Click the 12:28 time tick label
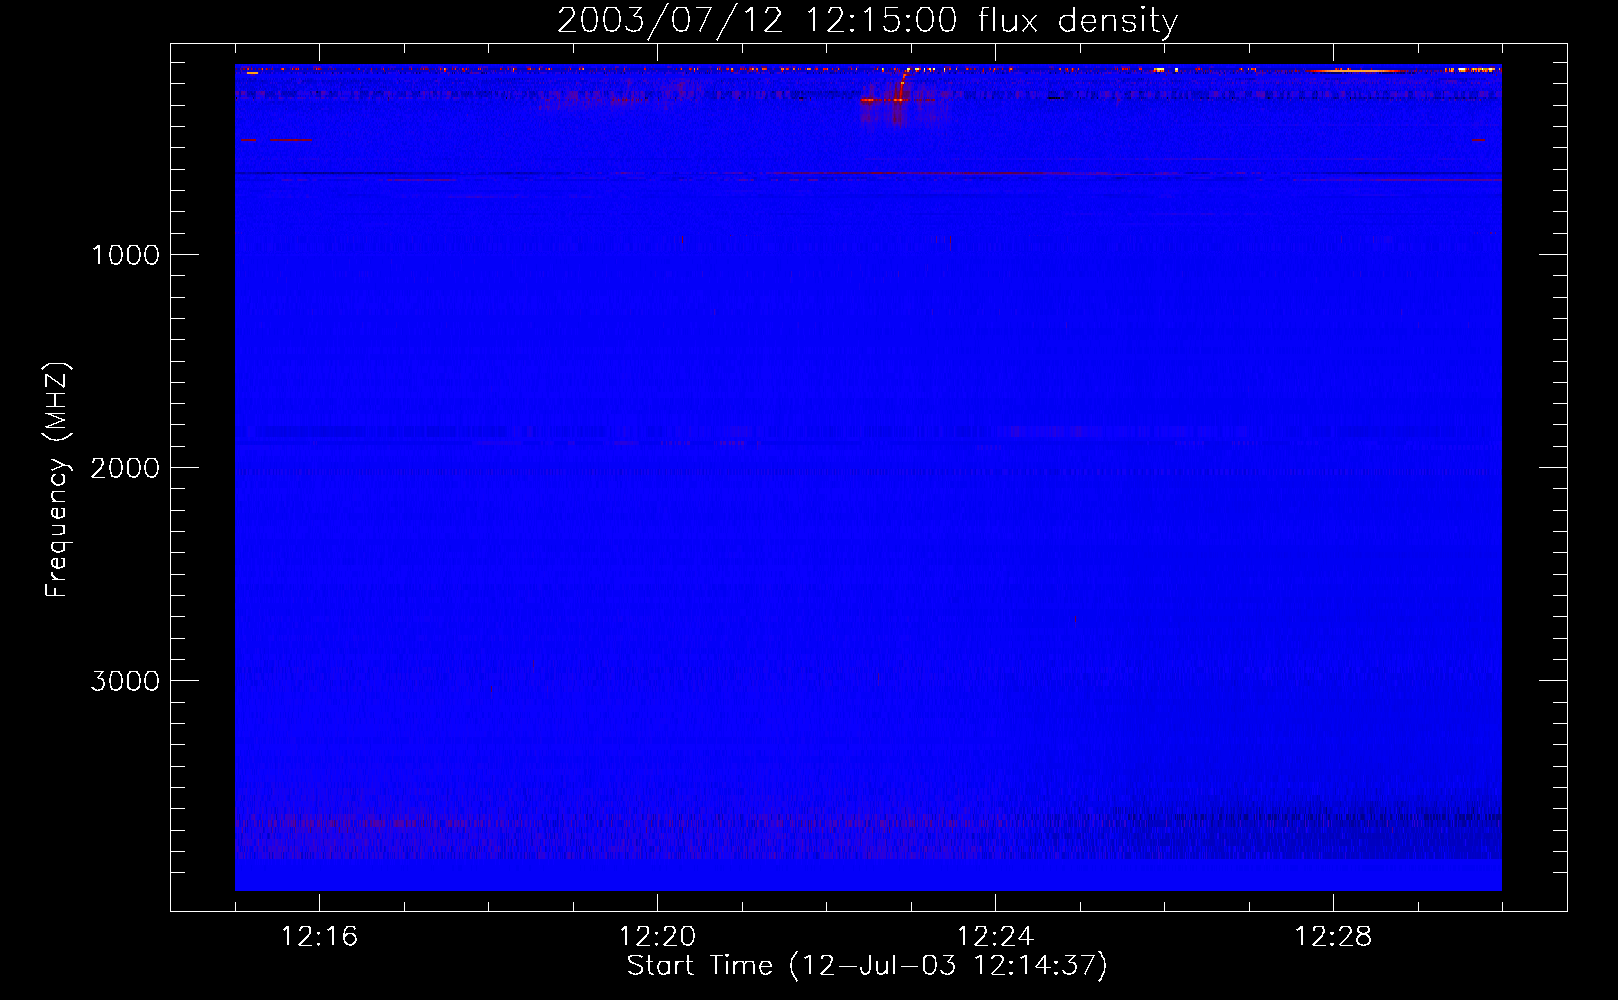 click(x=1333, y=936)
